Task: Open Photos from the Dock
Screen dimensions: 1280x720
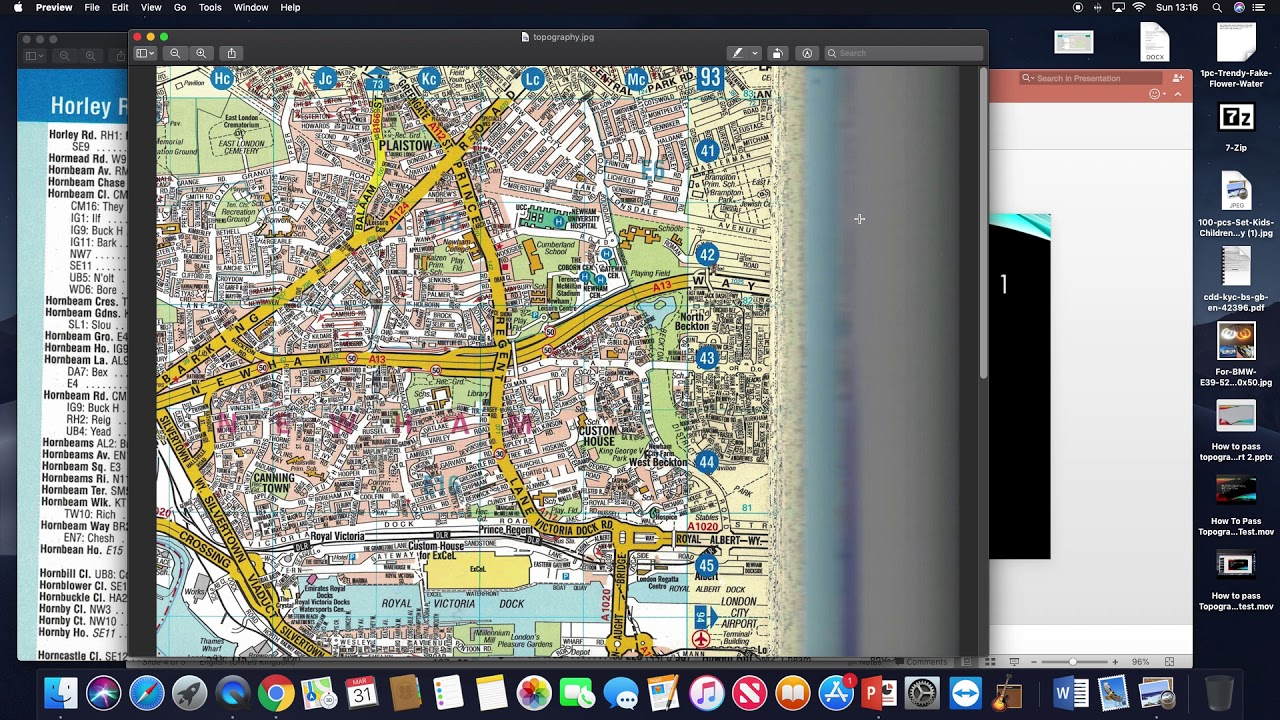Action: point(534,693)
